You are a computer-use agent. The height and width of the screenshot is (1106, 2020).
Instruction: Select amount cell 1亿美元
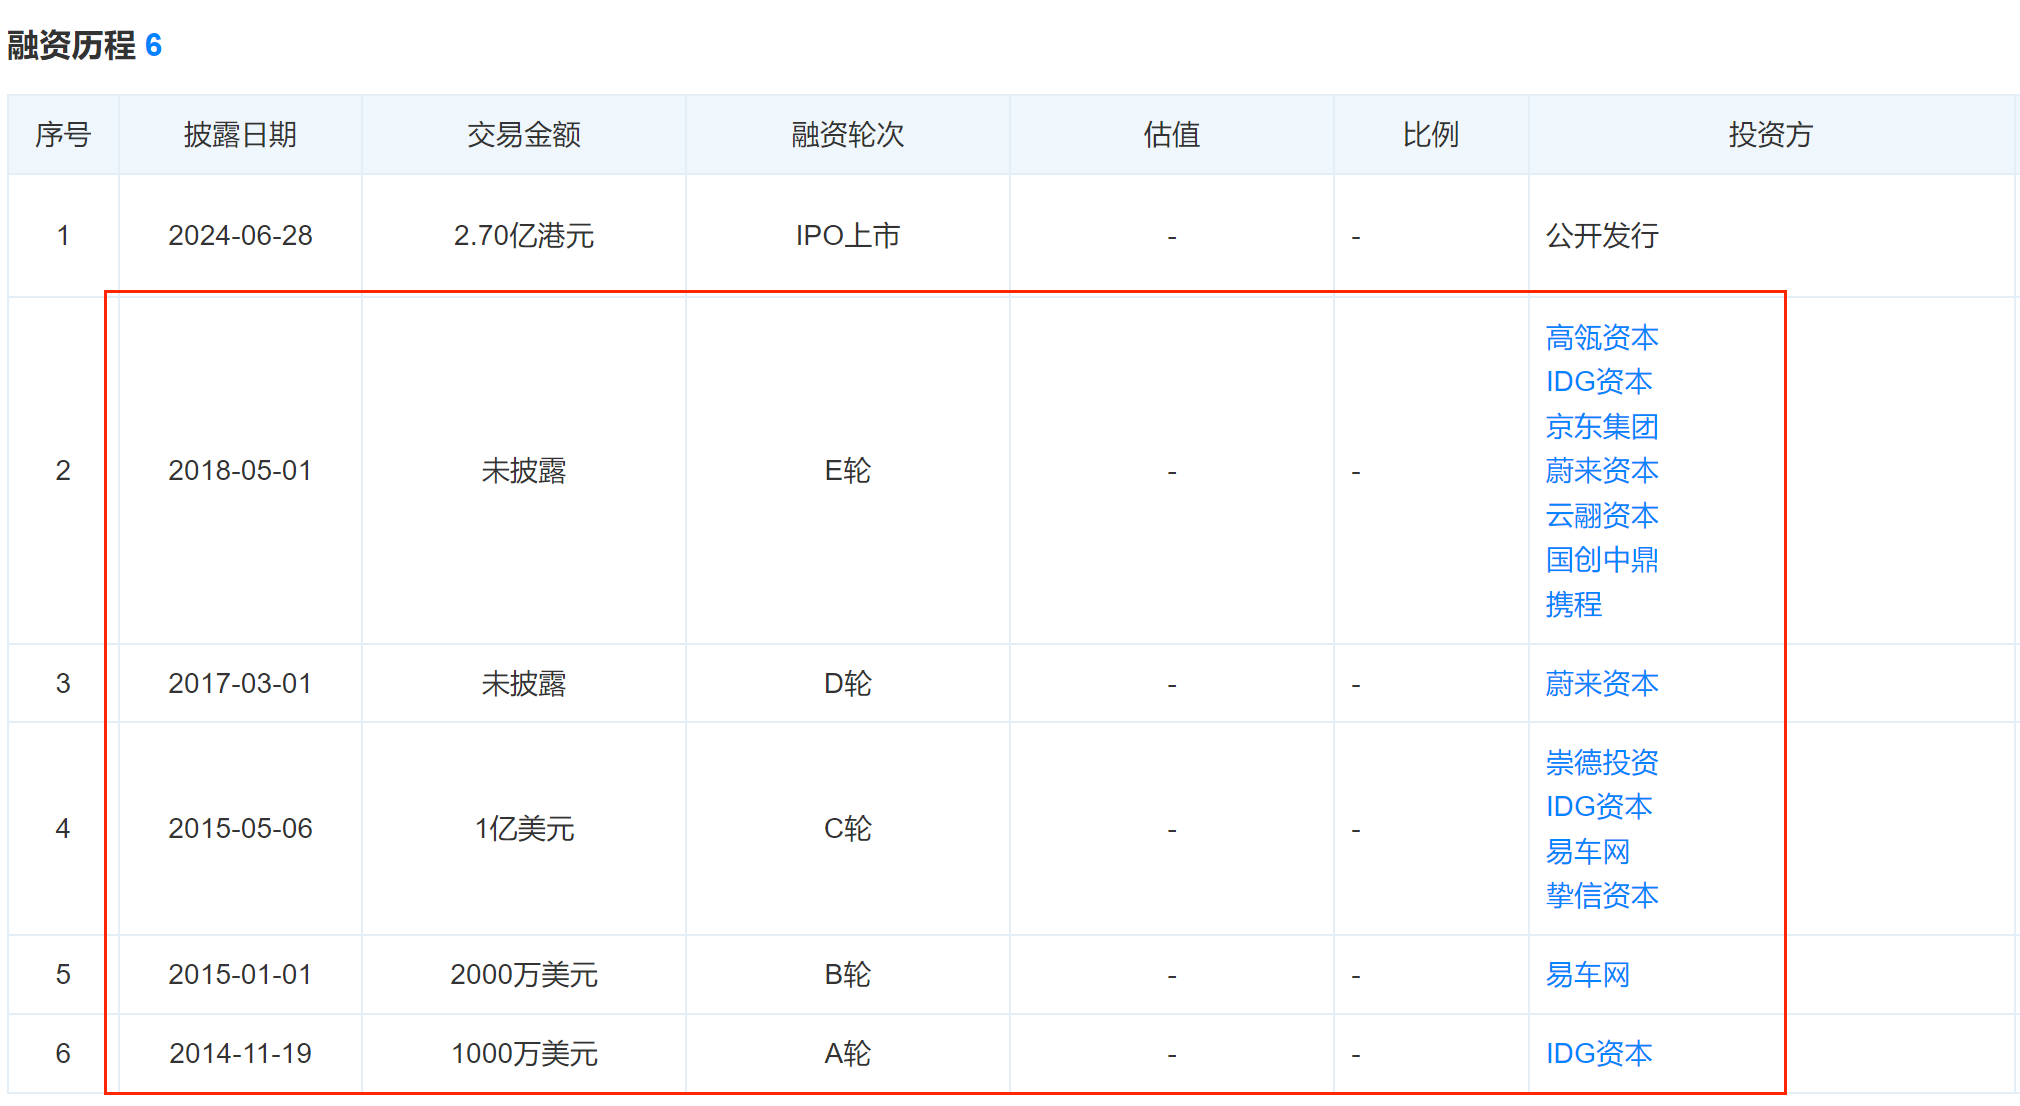pos(524,829)
